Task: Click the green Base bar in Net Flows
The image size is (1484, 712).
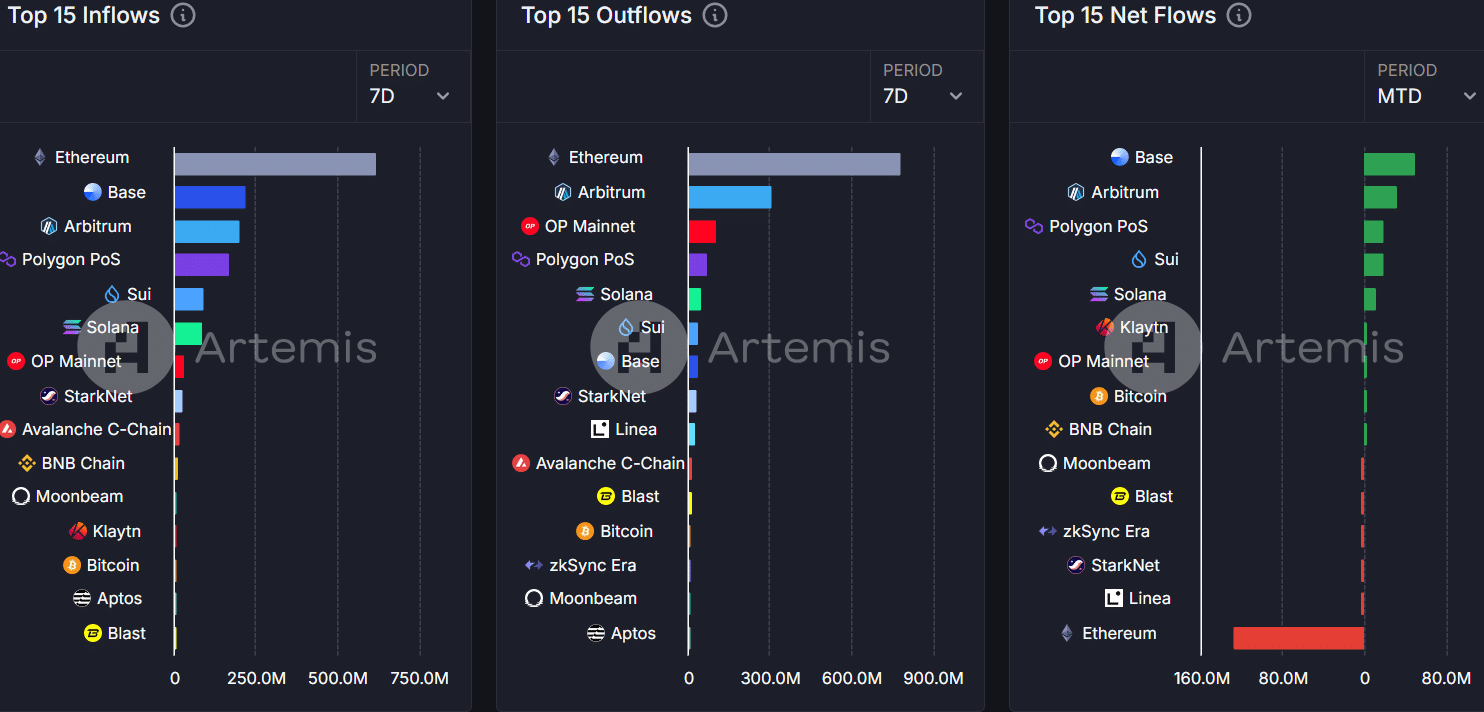Action: point(1389,164)
